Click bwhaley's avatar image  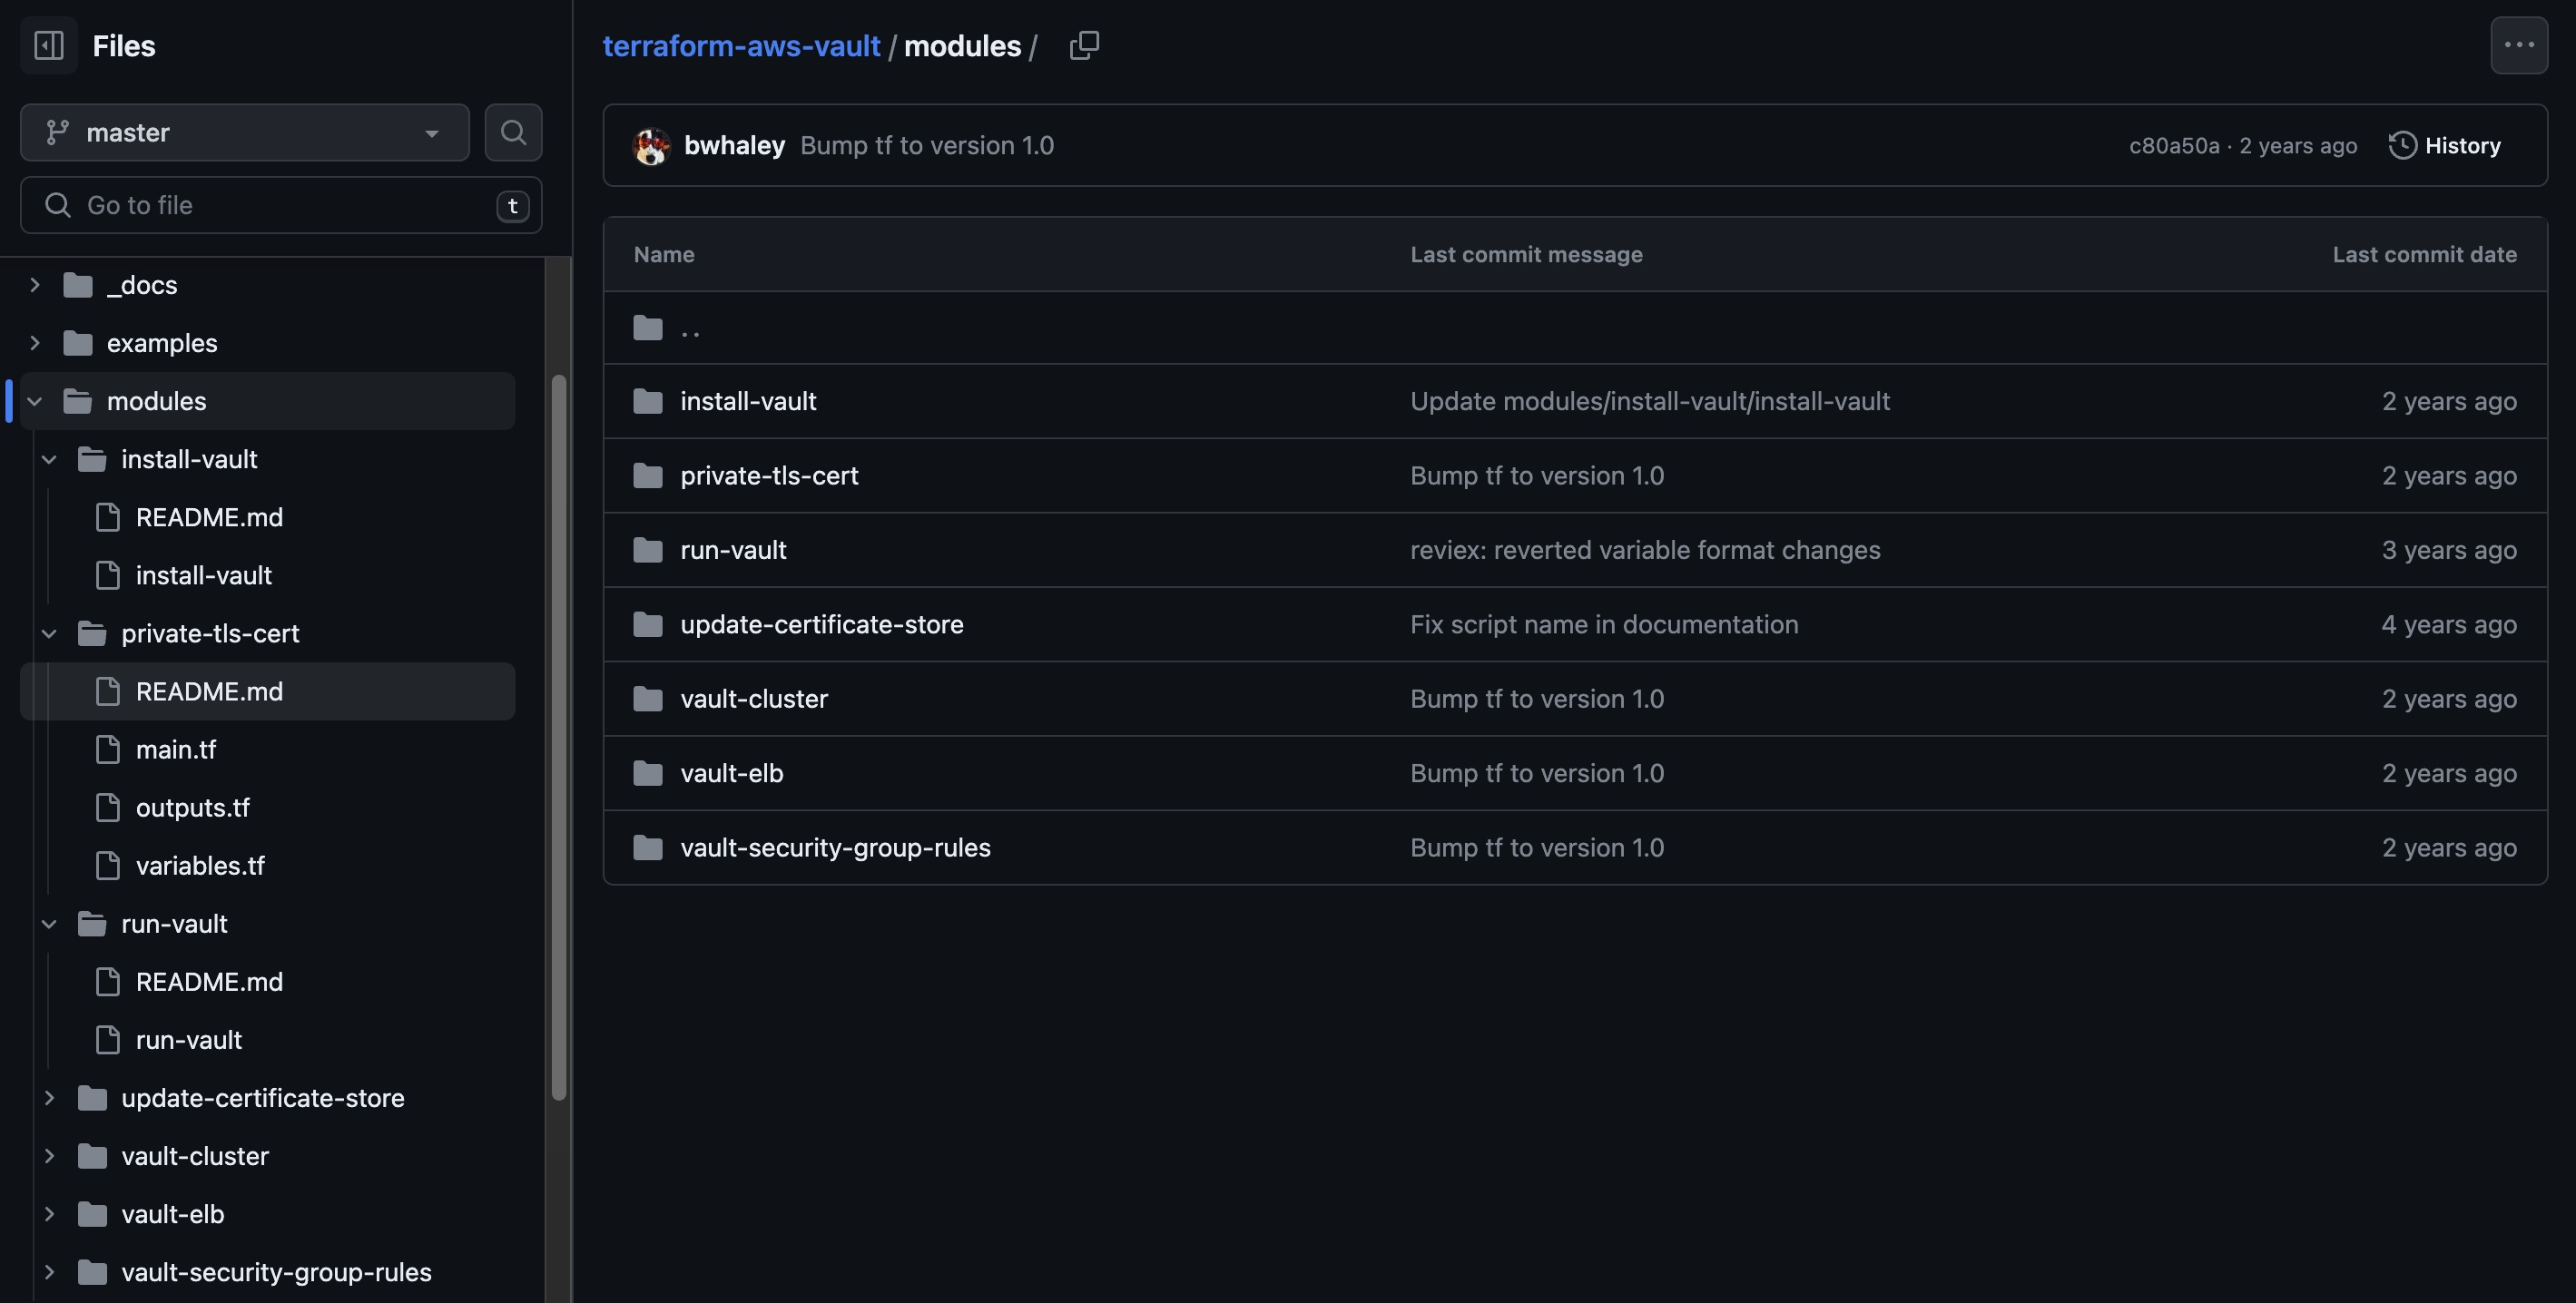pyautogui.click(x=652, y=146)
